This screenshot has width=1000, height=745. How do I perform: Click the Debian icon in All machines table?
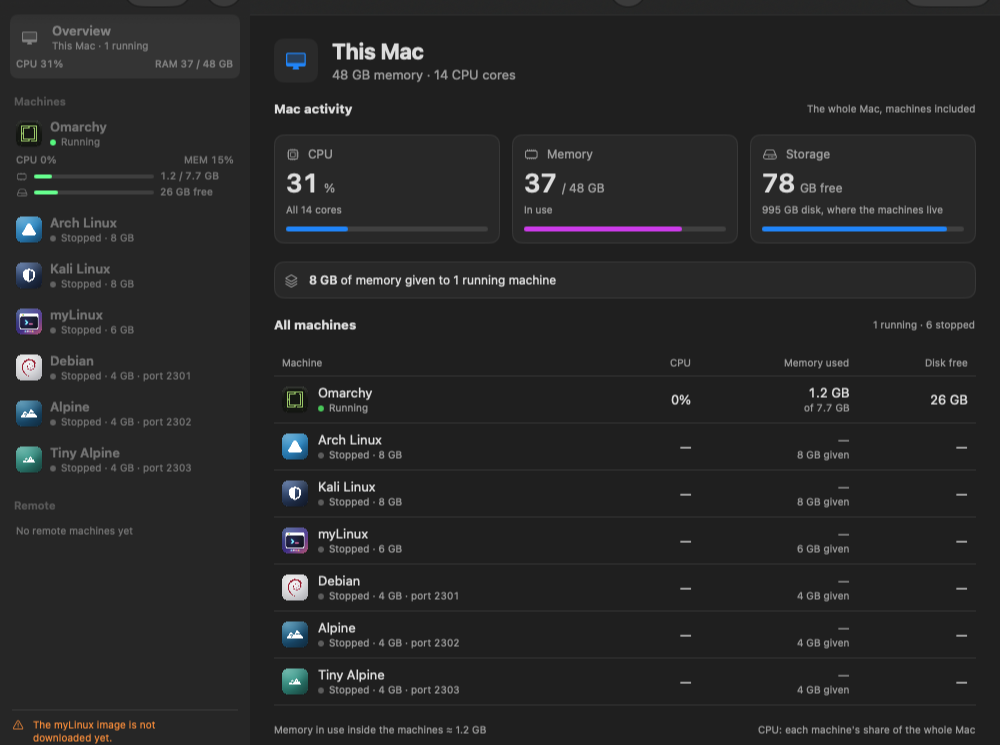pos(295,587)
